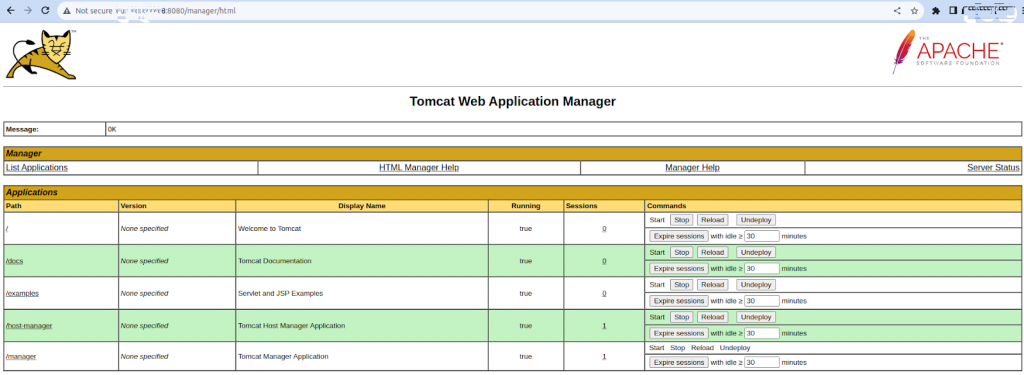
Task: Undeploy the /examples application
Action: 756,285
